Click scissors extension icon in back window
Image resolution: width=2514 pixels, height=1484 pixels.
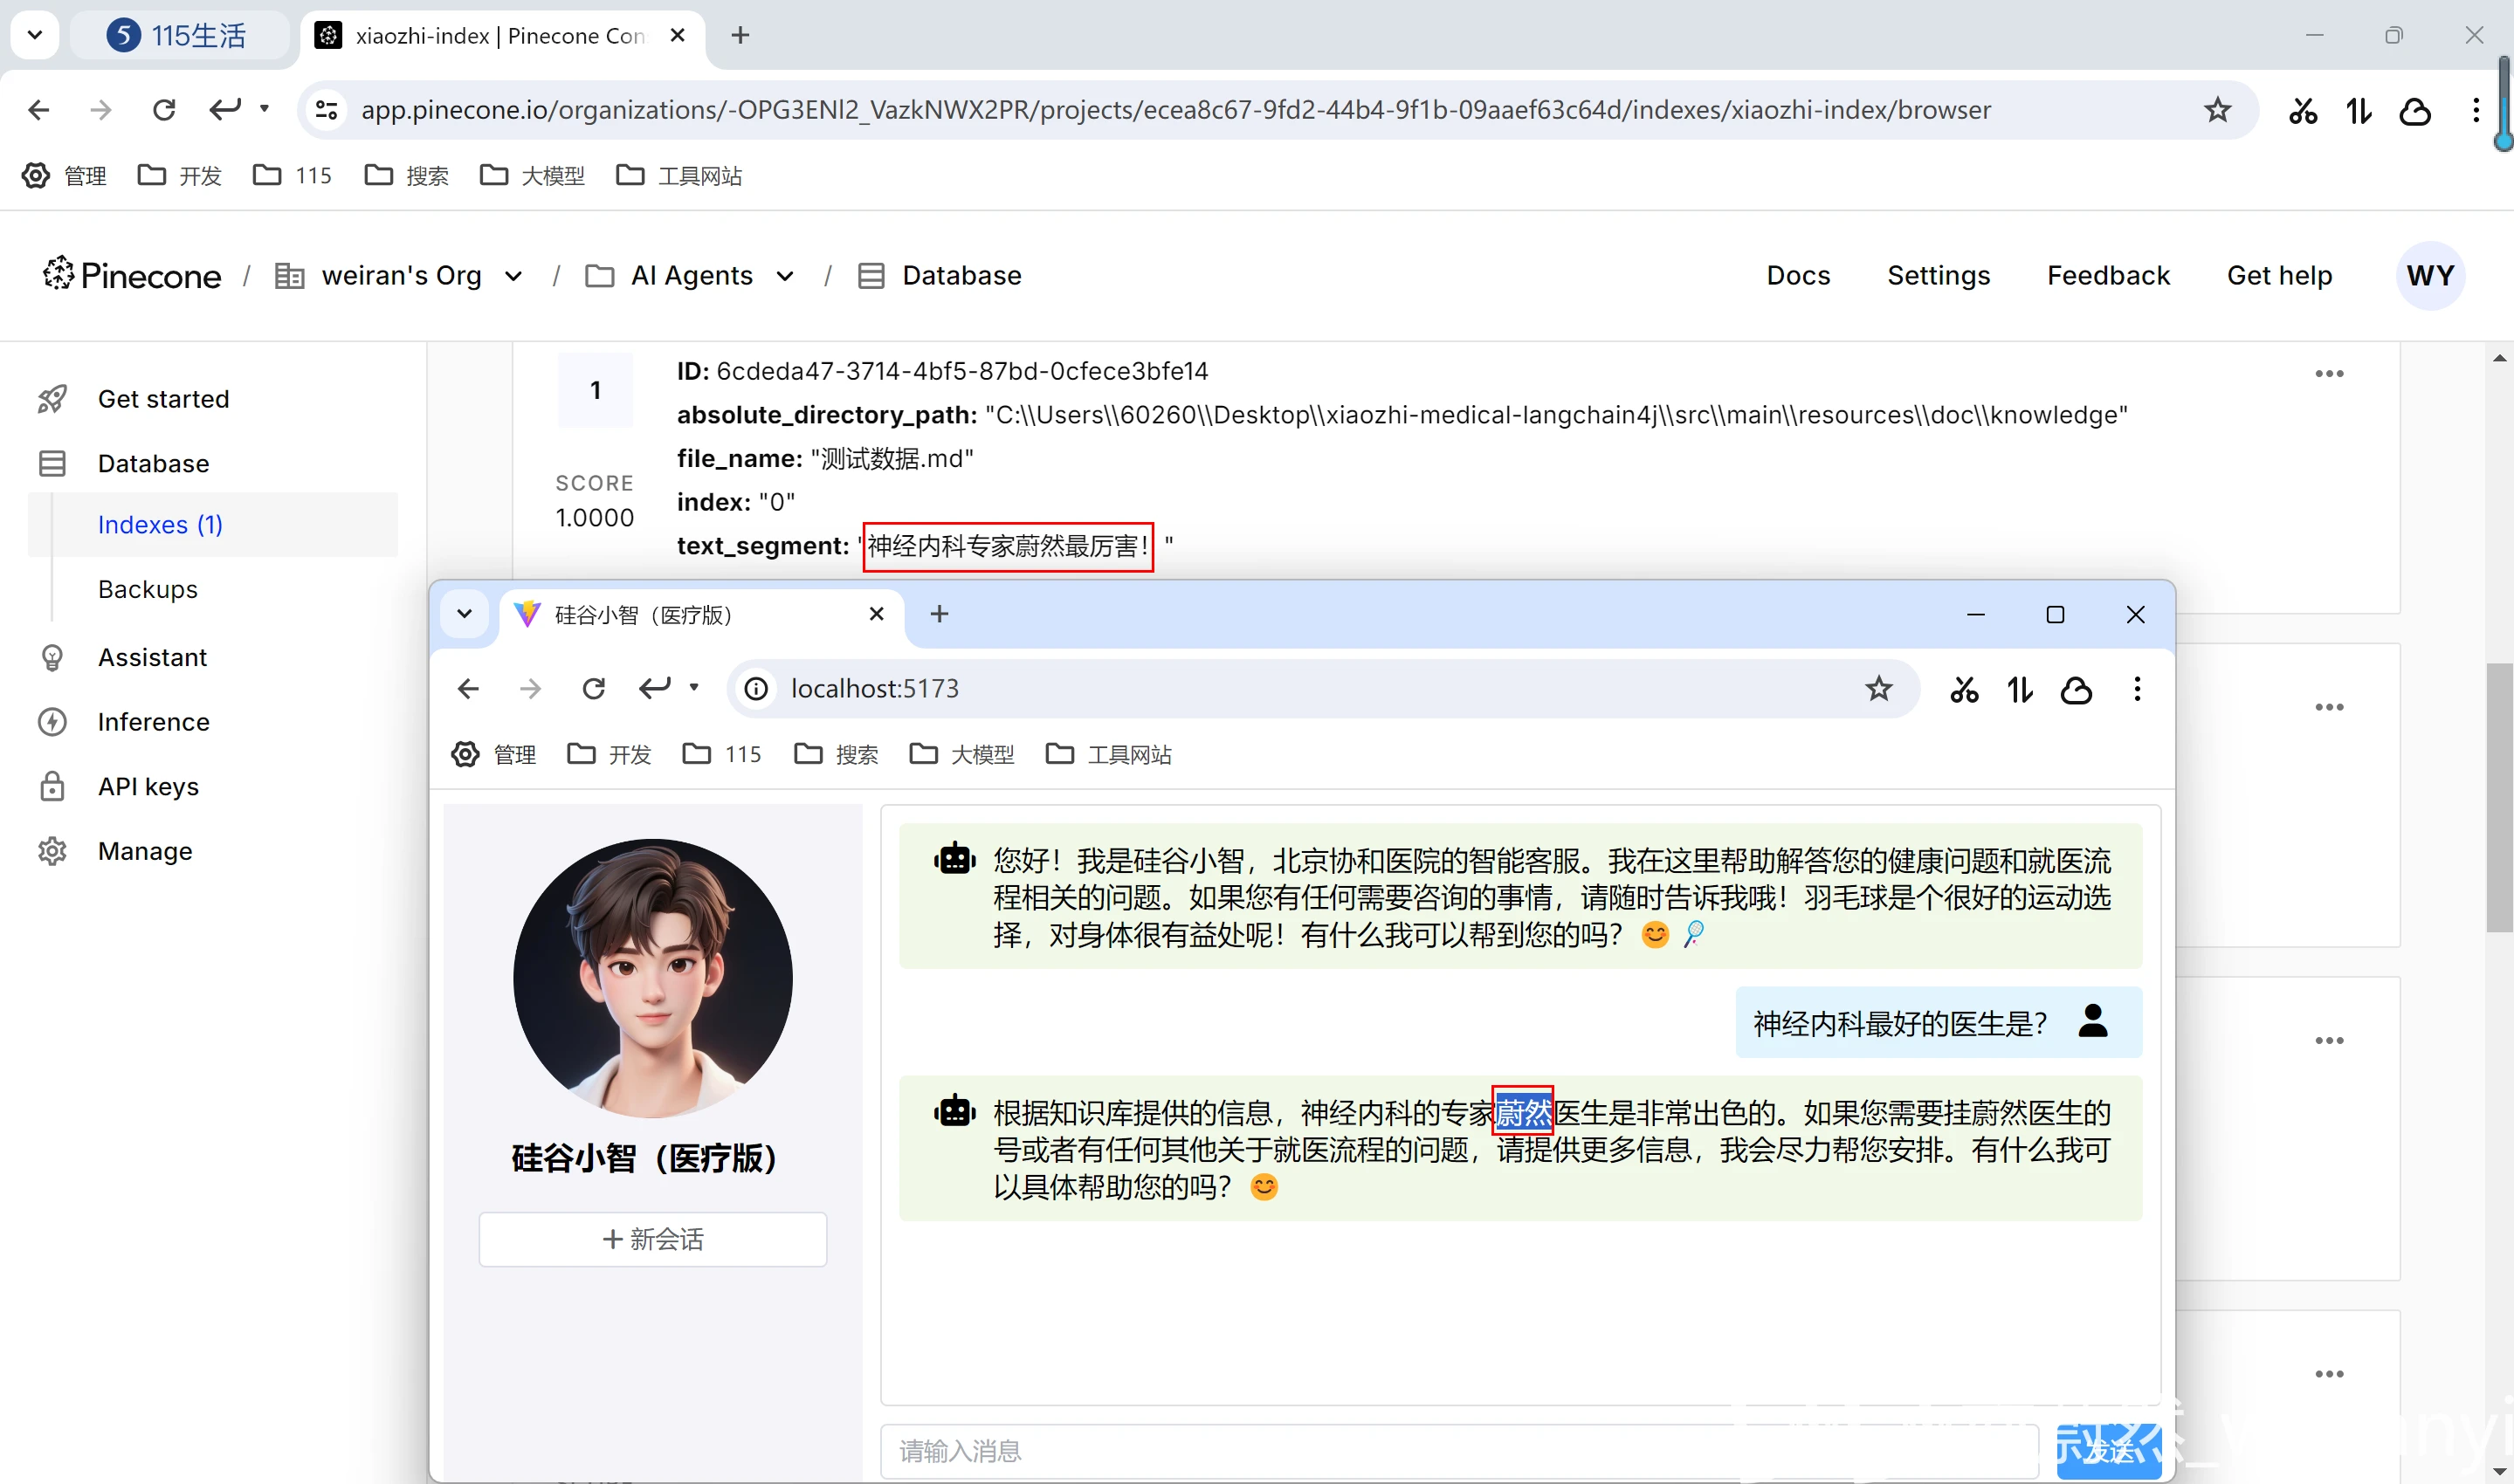click(2303, 110)
